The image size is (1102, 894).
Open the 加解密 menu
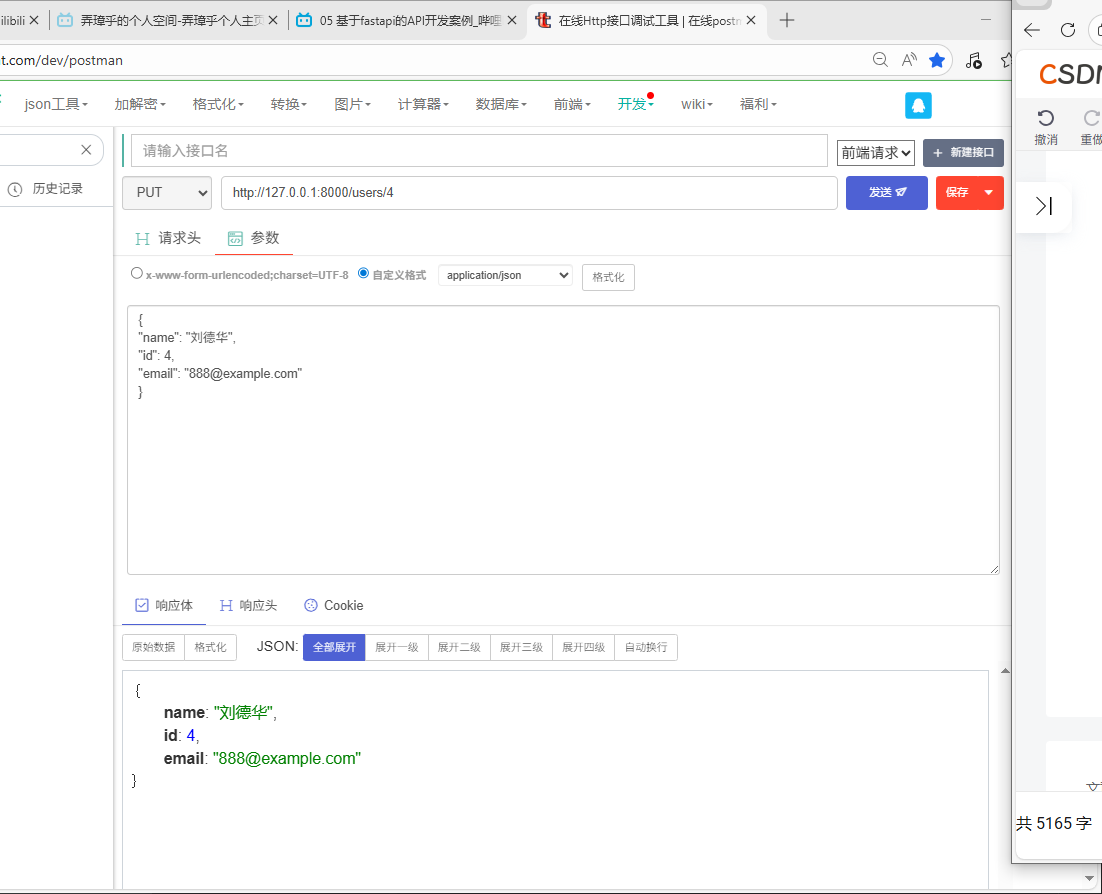(x=140, y=104)
